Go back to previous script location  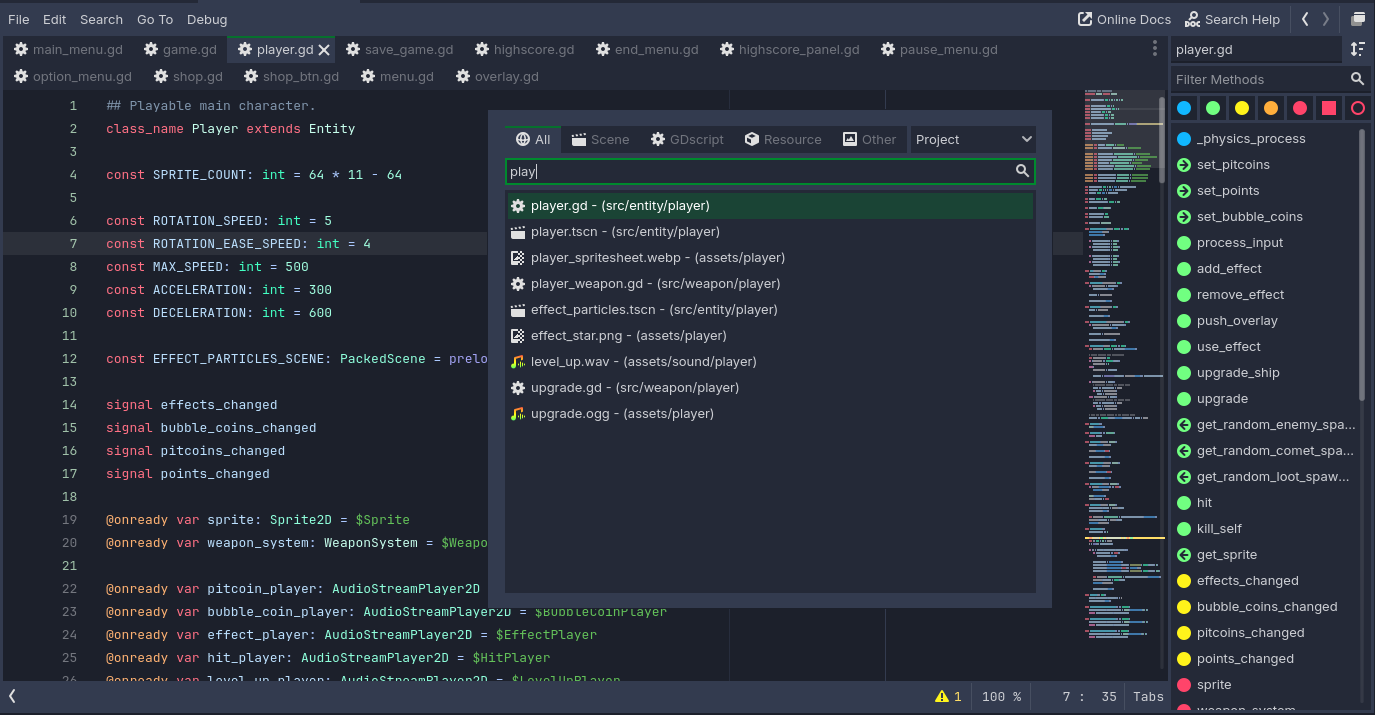[x=1305, y=19]
